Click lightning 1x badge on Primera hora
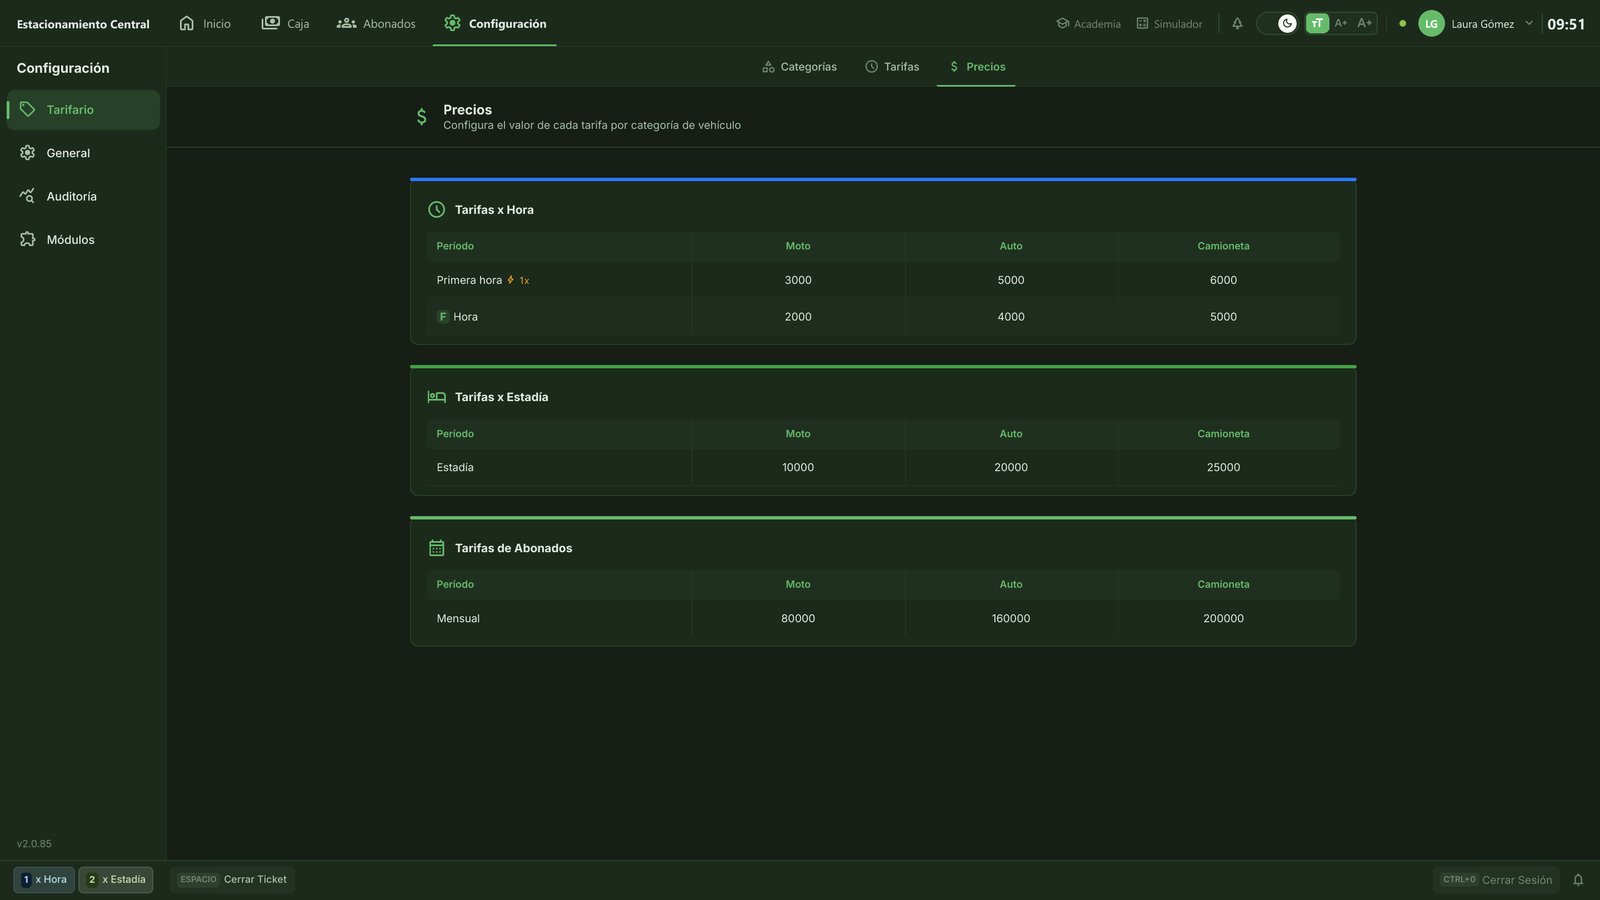The height and width of the screenshot is (900, 1600). pyautogui.click(x=518, y=281)
